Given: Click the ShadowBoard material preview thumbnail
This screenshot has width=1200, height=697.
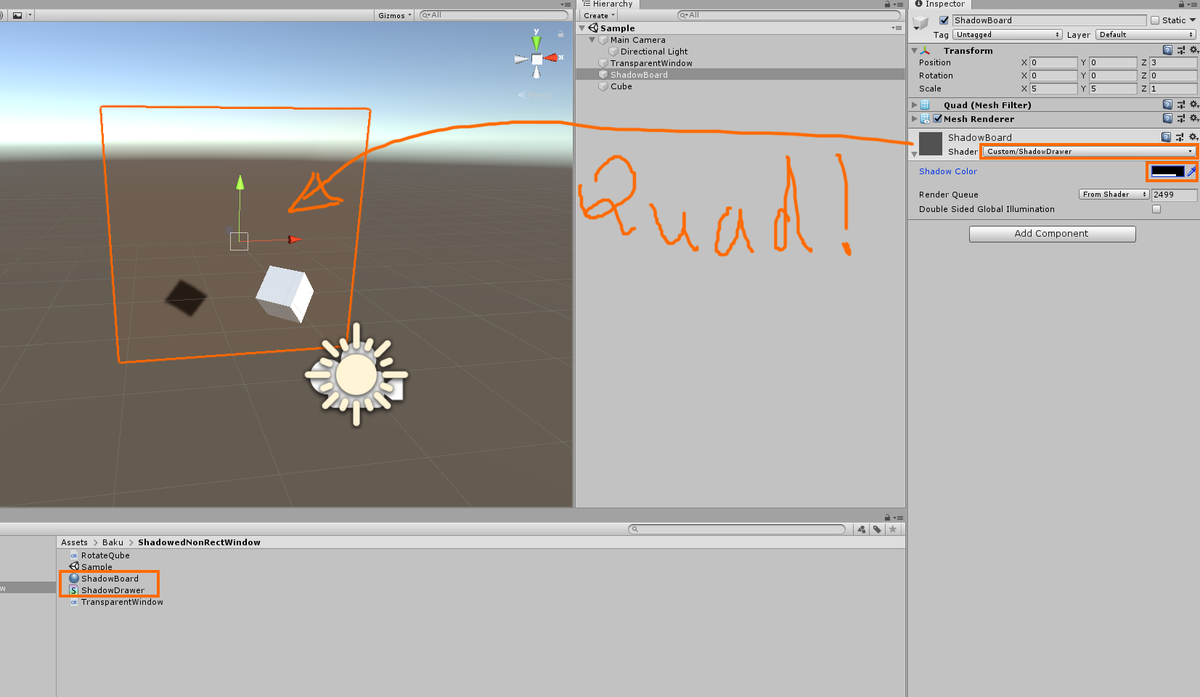Looking at the screenshot, I should 931,143.
